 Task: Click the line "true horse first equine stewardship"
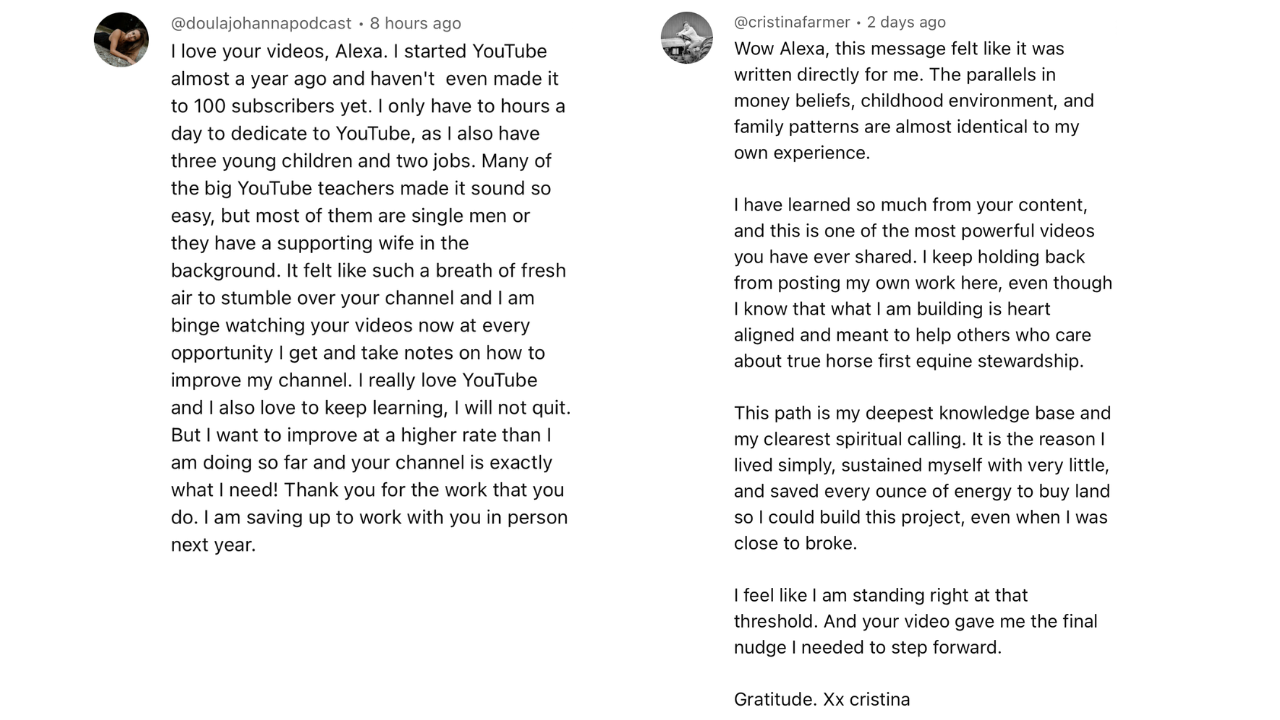point(908,361)
